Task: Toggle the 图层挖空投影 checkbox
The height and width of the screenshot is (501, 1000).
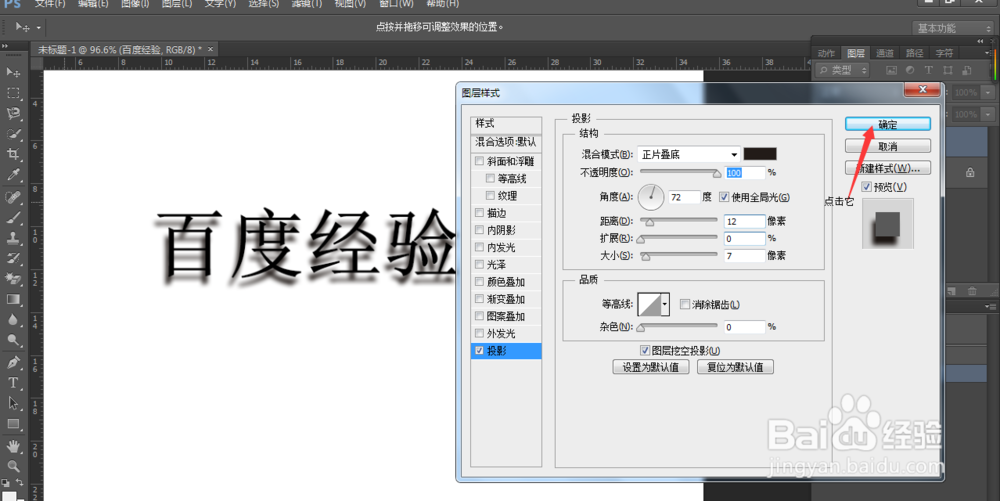Action: (645, 351)
